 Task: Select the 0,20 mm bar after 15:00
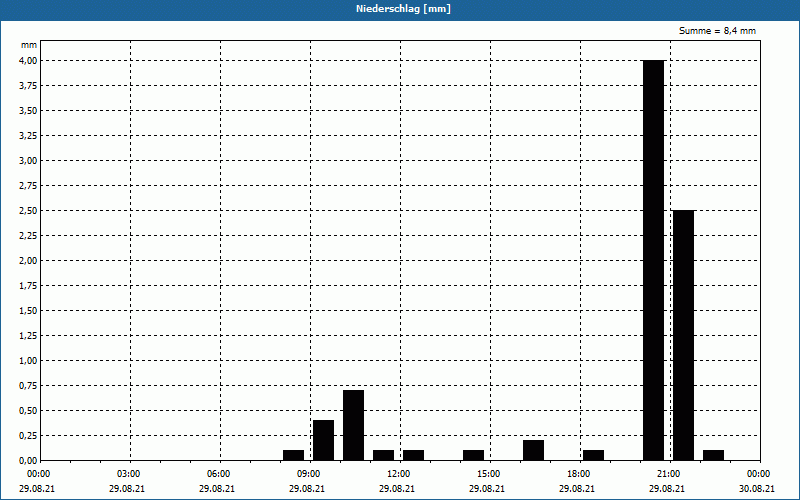534,450
